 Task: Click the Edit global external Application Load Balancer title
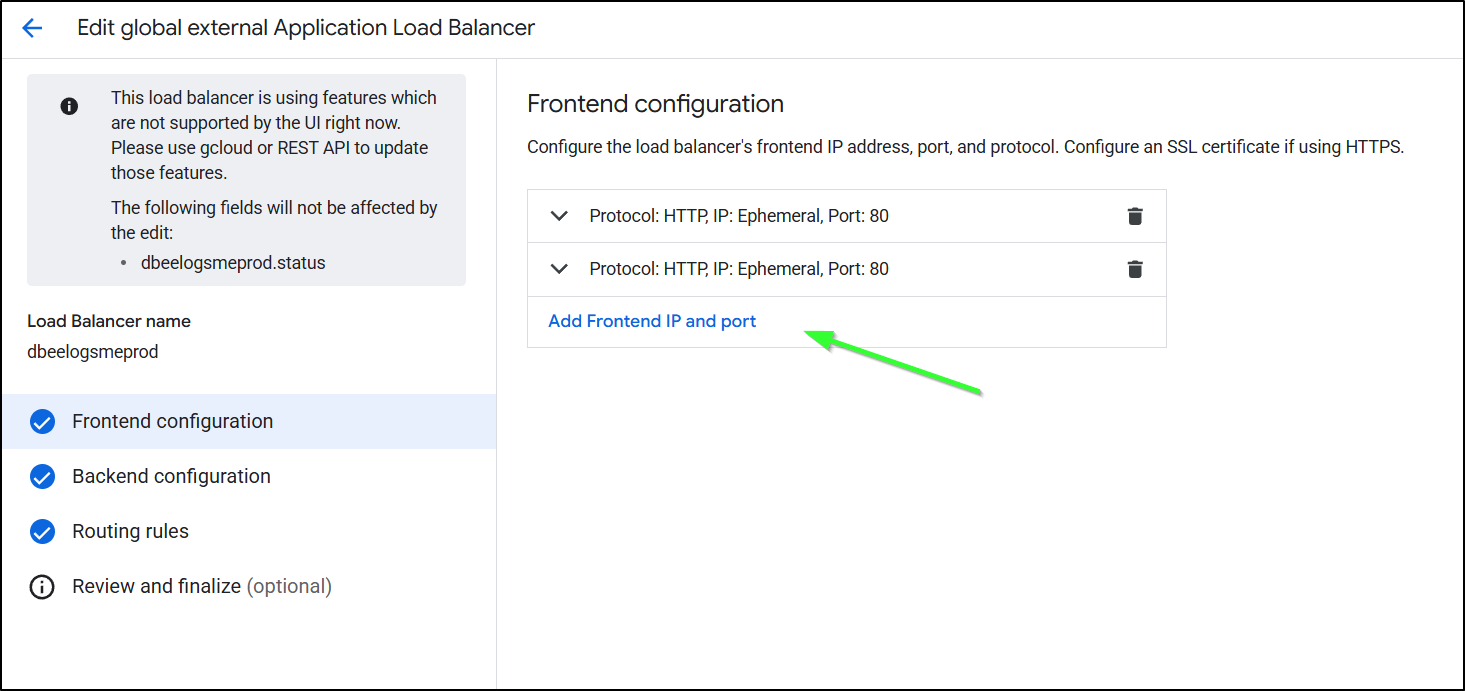click(x=306, y=28)
